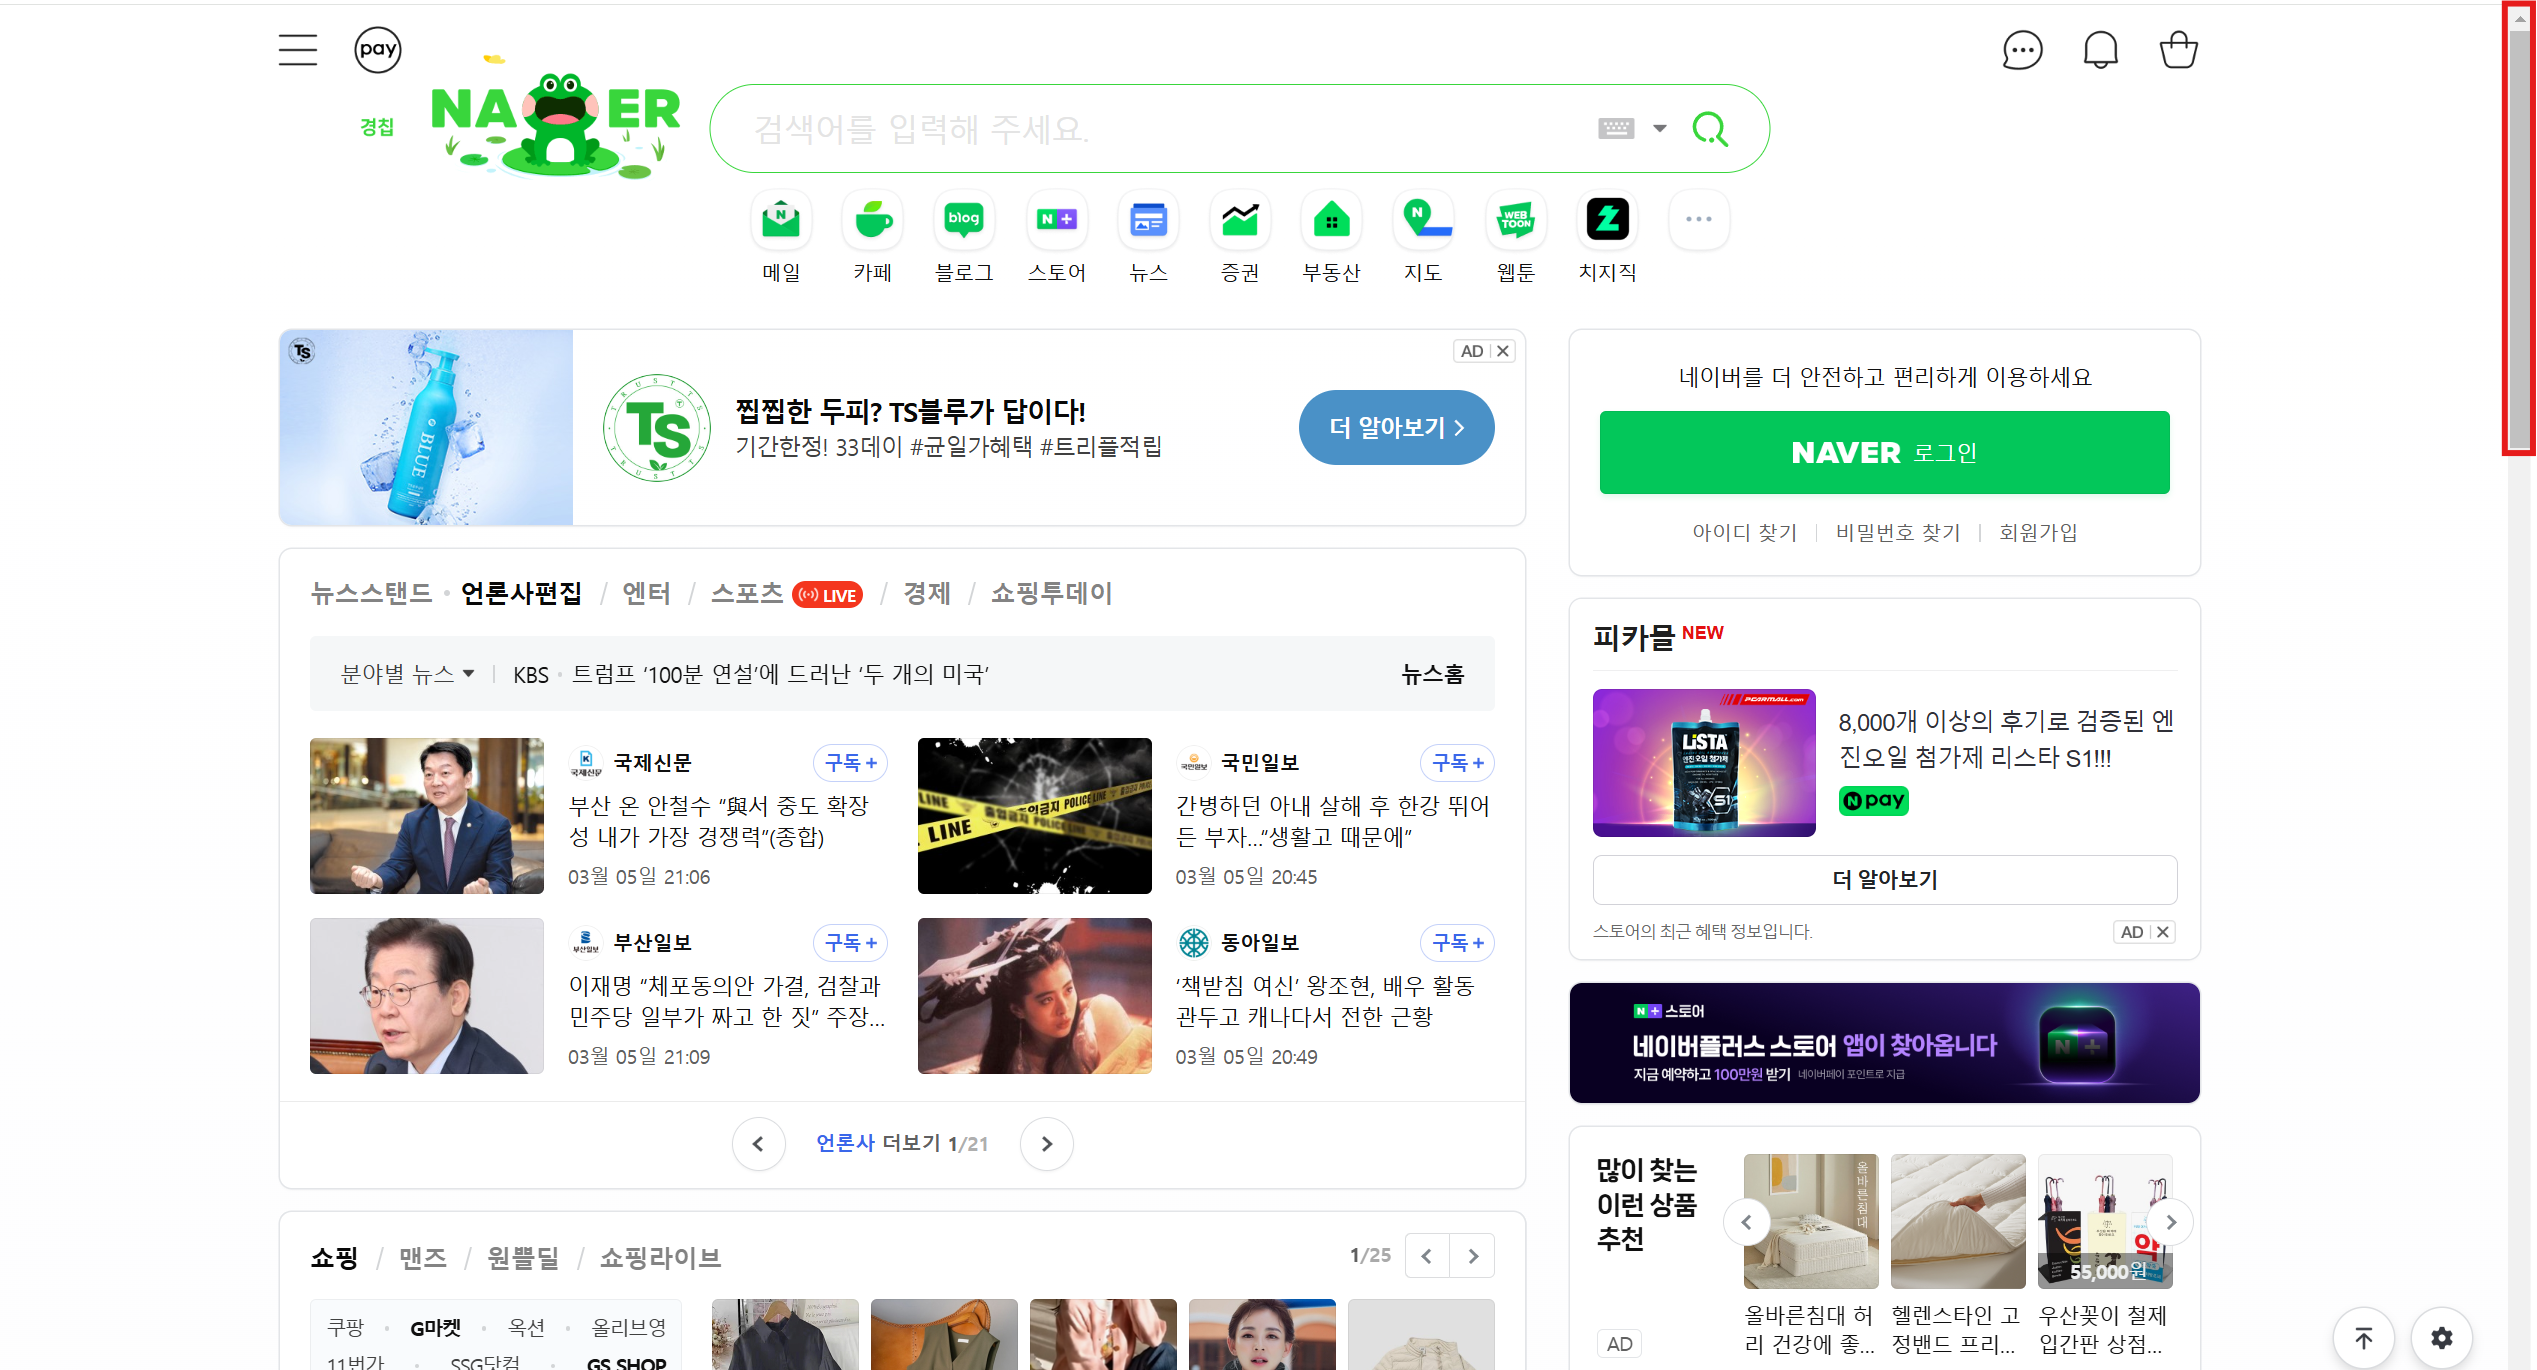Viewport: 2537px width, 1370px height.
Task: Close the TS블루 banner ad
Action: point(1503,351)
